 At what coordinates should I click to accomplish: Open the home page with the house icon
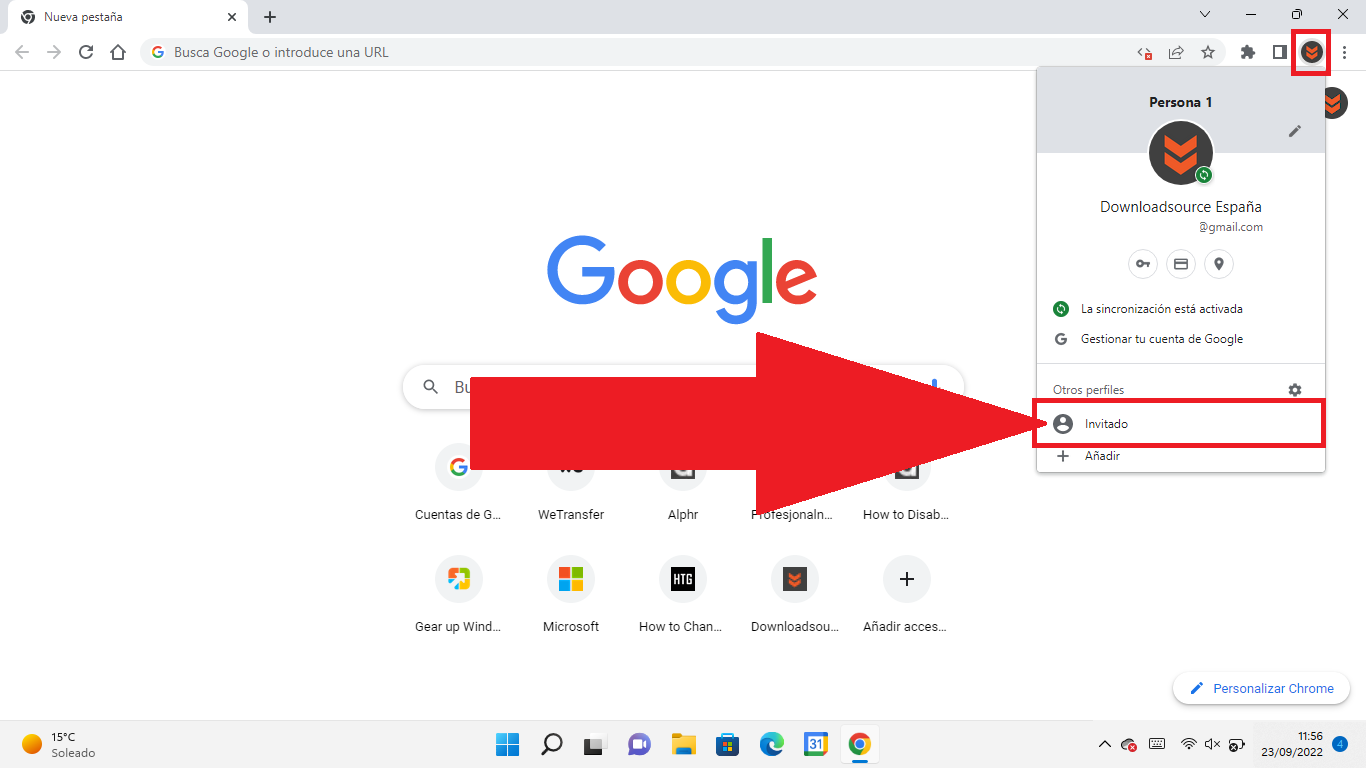tap(118, 52)
